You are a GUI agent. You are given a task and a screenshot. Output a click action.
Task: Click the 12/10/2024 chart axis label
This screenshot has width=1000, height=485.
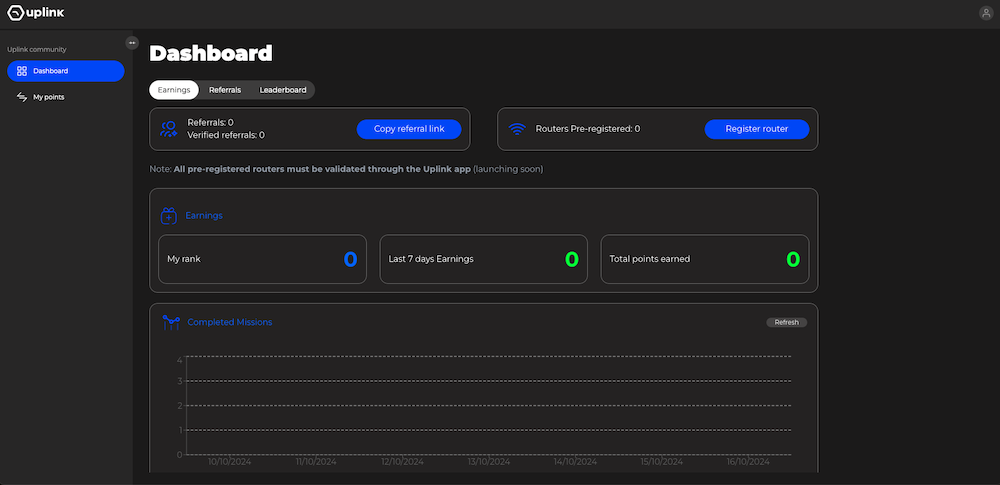402,462
